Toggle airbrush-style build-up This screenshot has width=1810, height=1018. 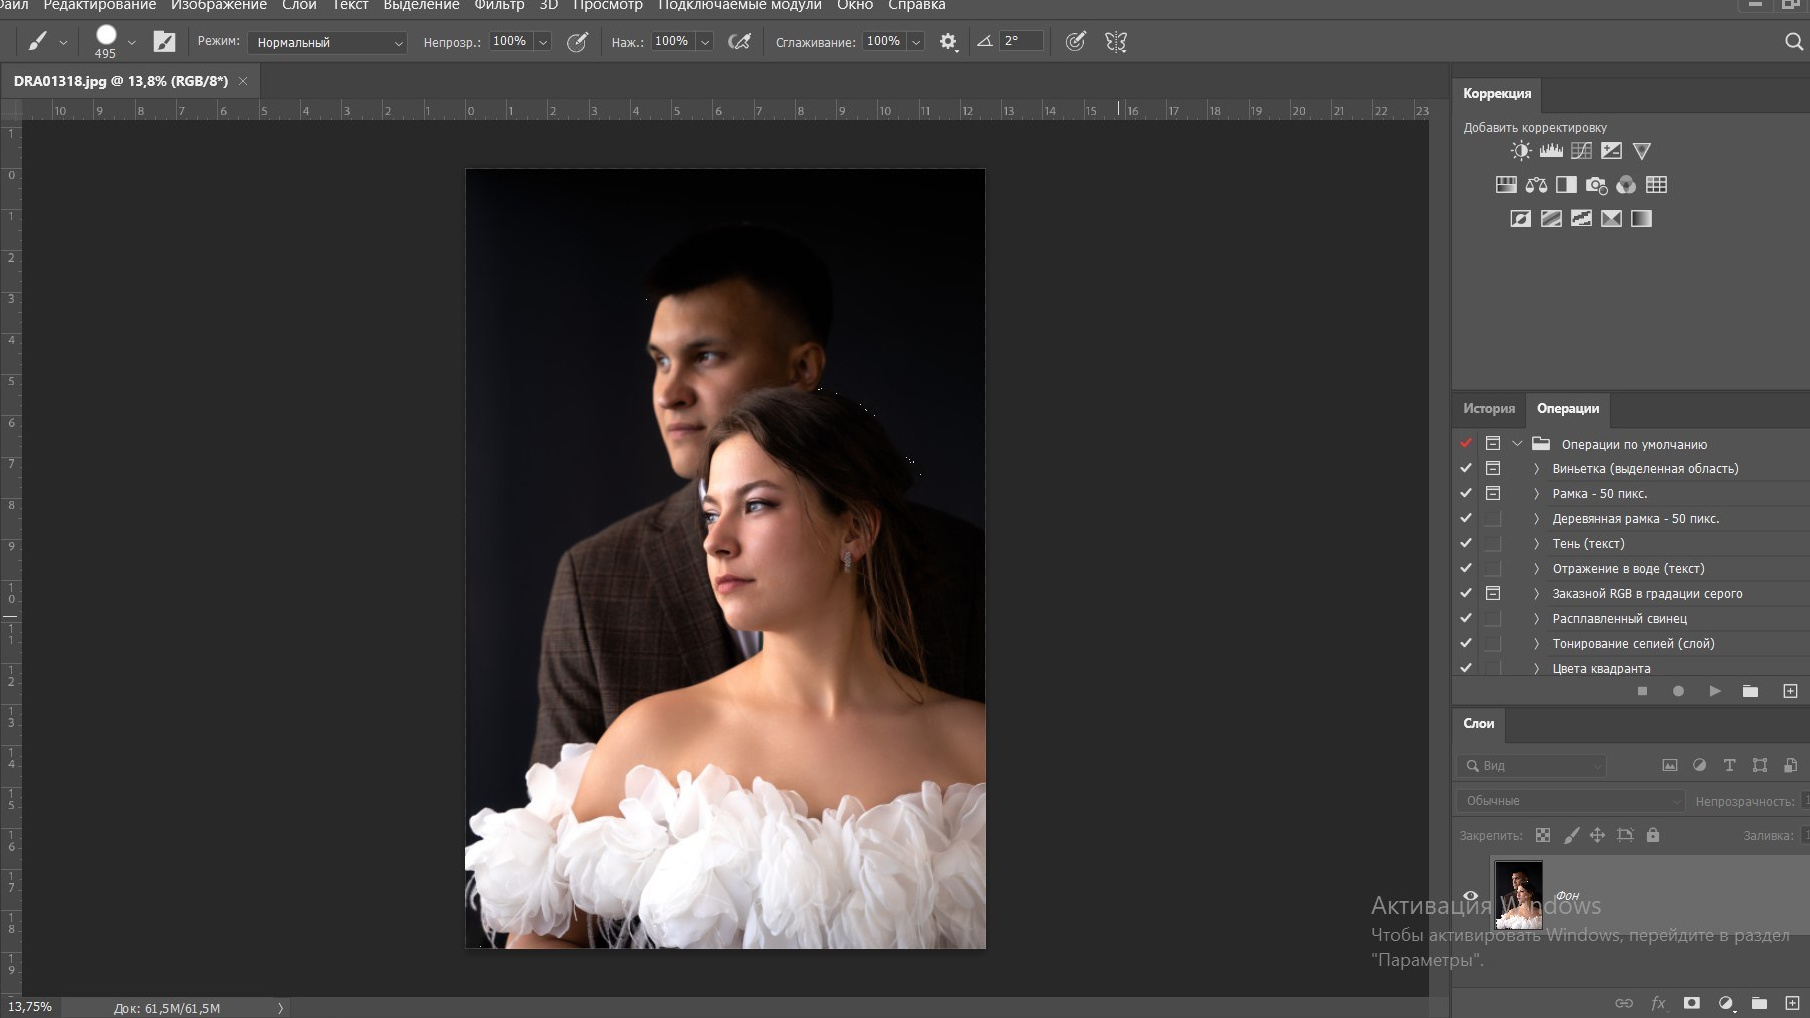739,42
